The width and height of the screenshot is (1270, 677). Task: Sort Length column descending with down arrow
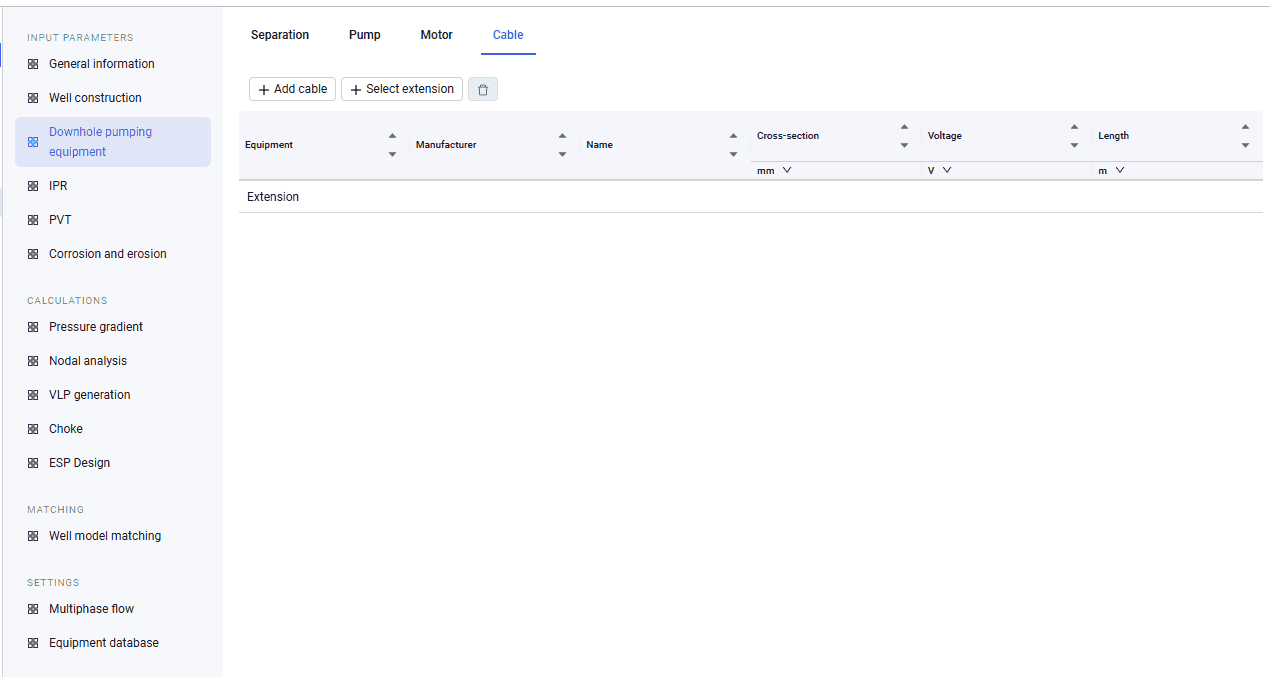pos(1245,145)
